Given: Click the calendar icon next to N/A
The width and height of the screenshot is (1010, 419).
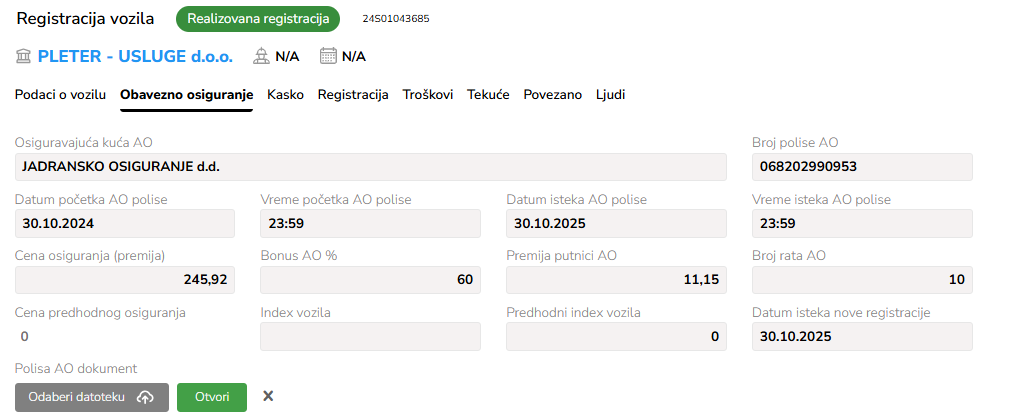Looking at the screenshot, I should [x=329, y=57].
